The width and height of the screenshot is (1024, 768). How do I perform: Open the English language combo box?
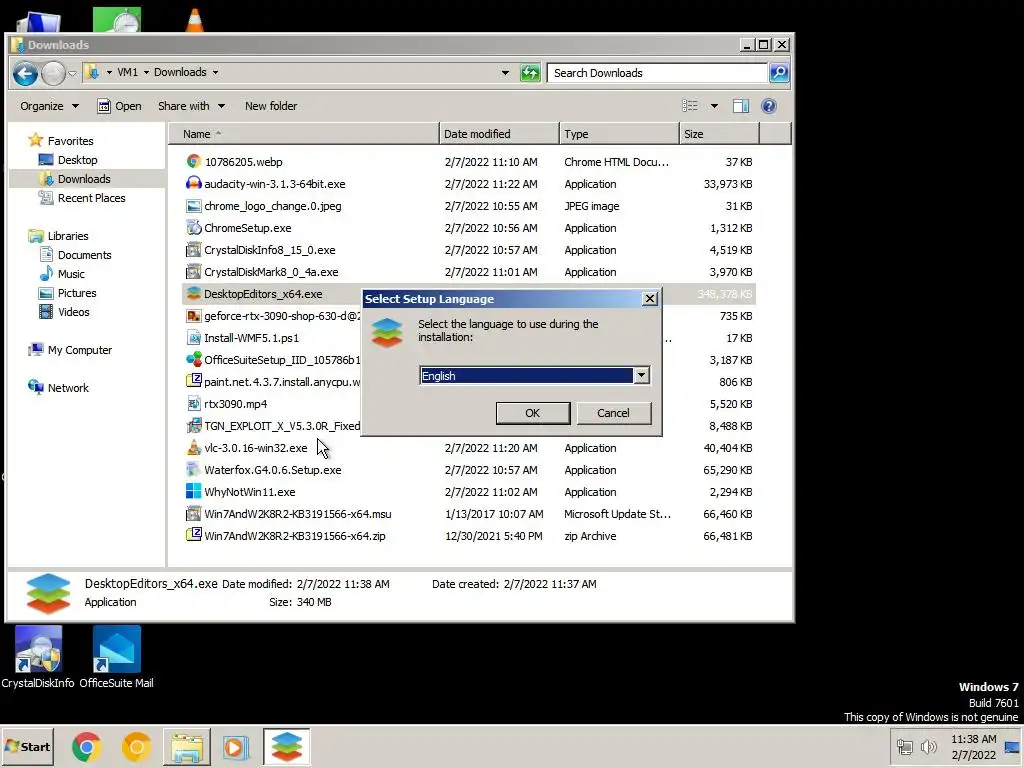pyautogui.click(x=641, y=376)
